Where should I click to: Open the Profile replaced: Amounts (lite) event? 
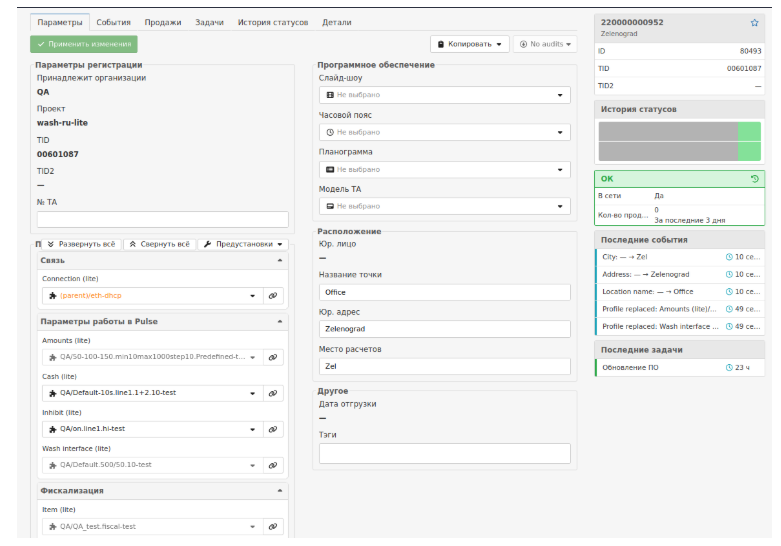680,309
